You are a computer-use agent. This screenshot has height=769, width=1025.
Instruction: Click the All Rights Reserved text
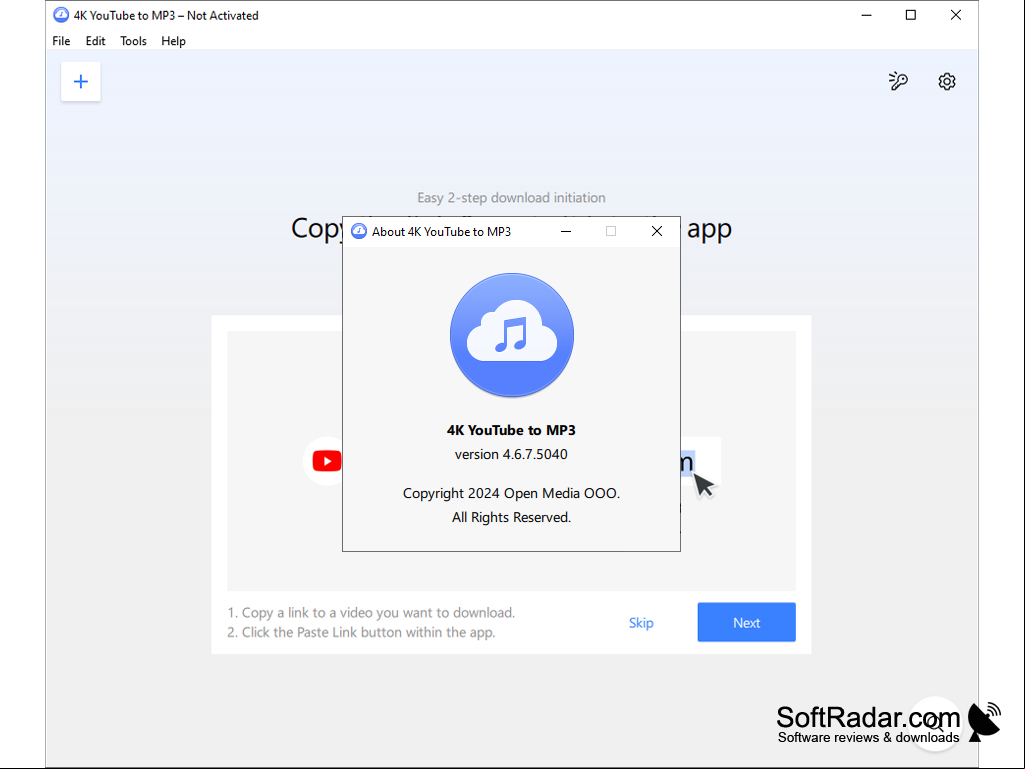511,517
